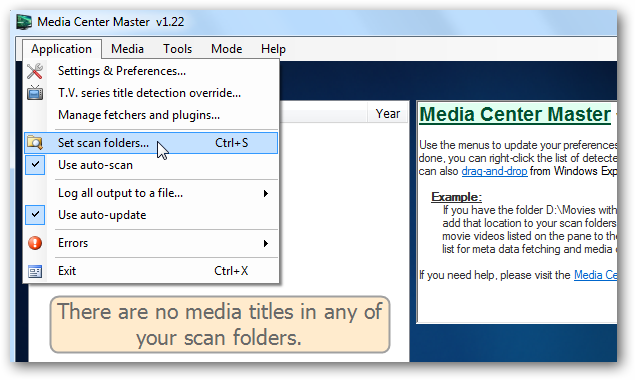
Task: Open the Media Center Master heading link
Action: 515,114
